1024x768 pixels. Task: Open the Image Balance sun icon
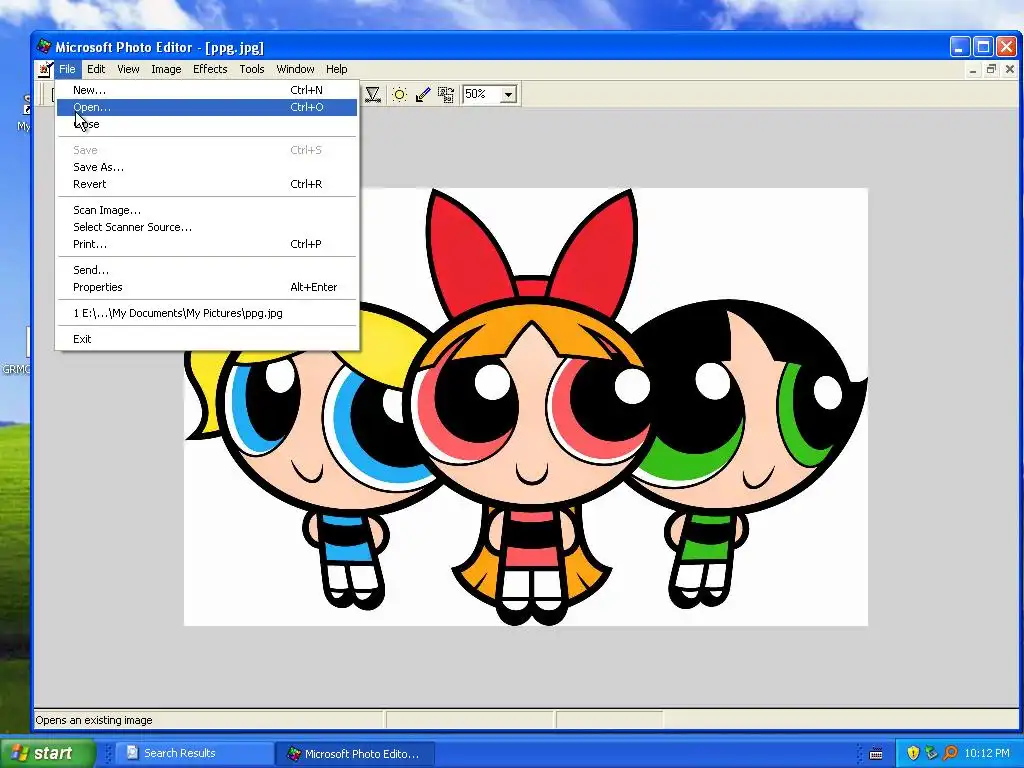(399, 95)
